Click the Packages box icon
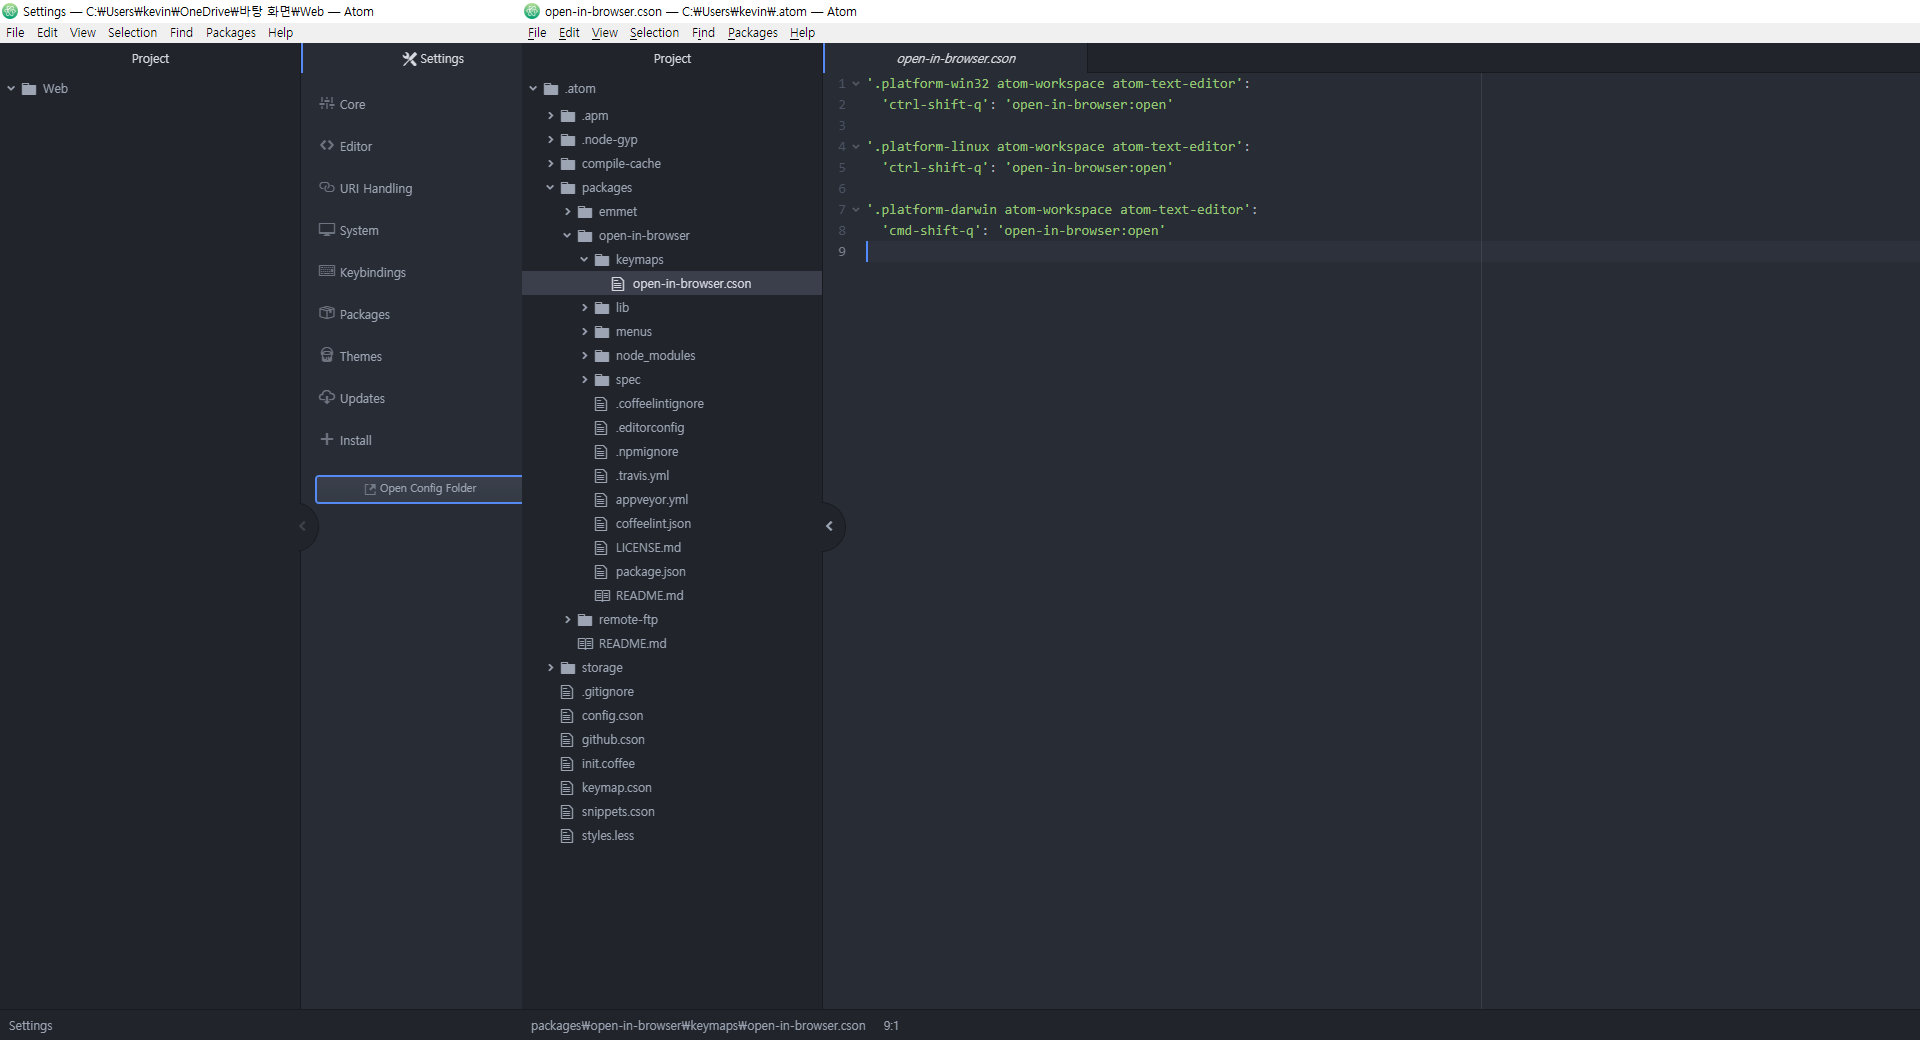This screenshot has width=1920, height=1040. tap(327, 313)
